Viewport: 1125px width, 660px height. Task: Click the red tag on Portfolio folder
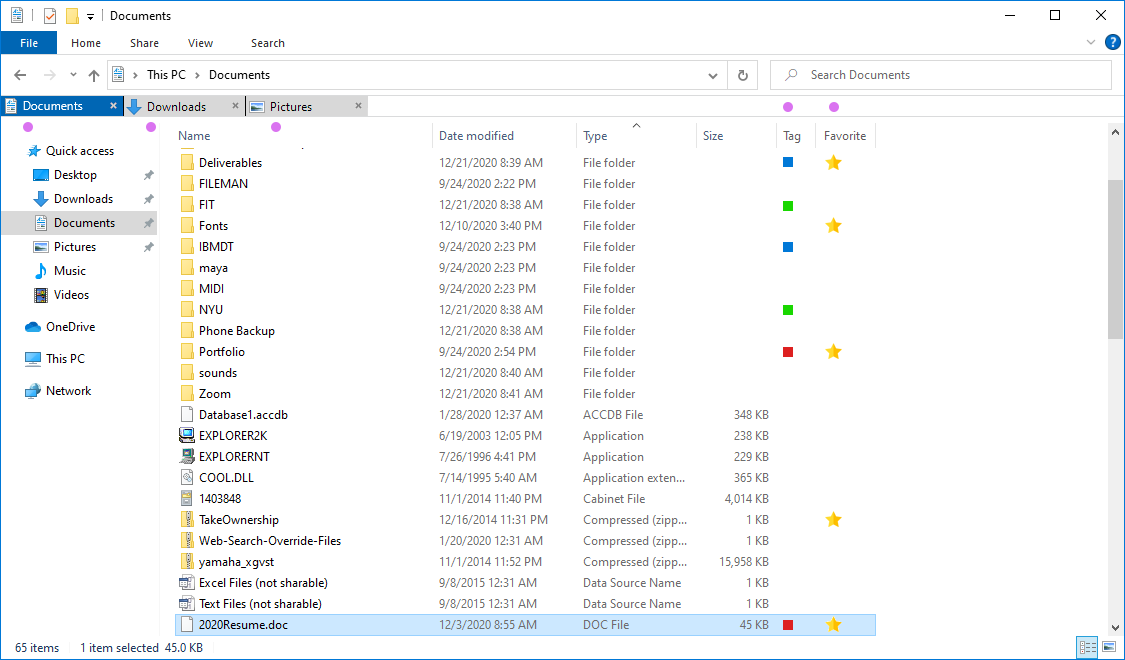788,352
